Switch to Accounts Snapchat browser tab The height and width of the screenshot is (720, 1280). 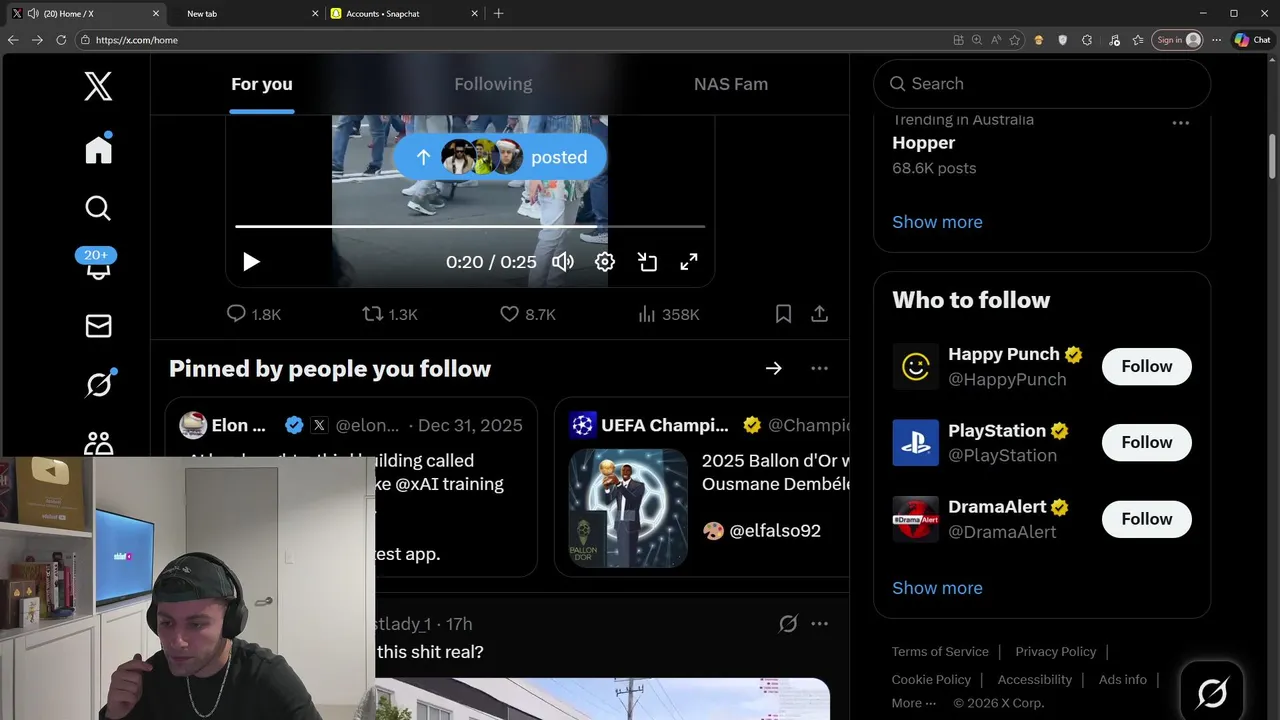coord(403,13)
